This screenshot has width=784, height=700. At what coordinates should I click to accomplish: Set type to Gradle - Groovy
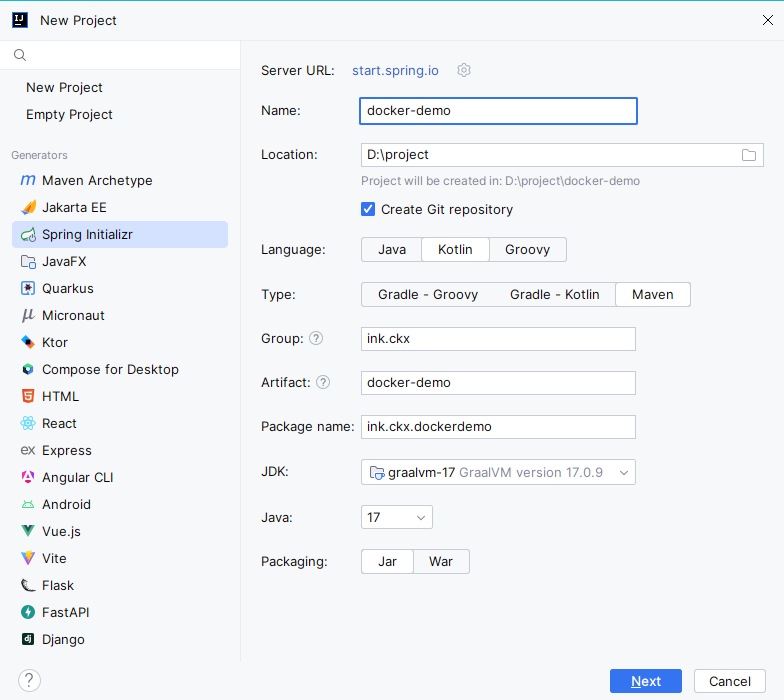428,294
